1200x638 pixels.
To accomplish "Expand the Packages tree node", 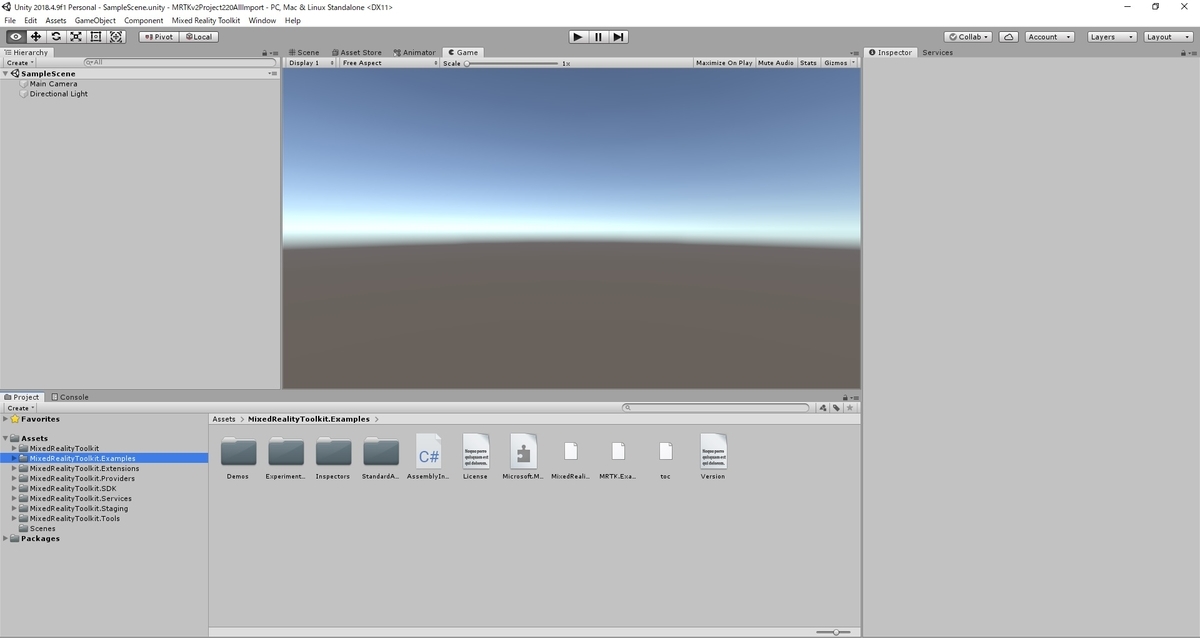I will tap(6, 539).
